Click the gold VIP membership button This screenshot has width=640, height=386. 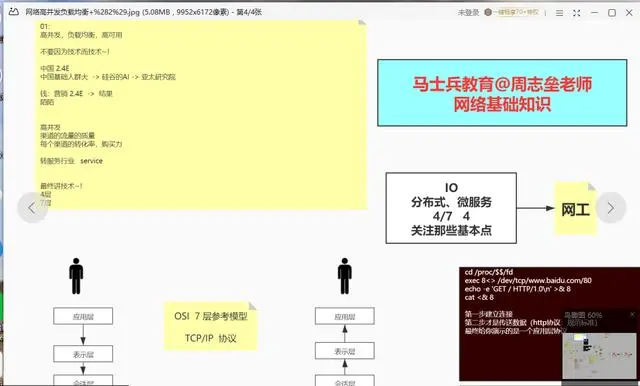pyautogui.click(x=511, y=12)
